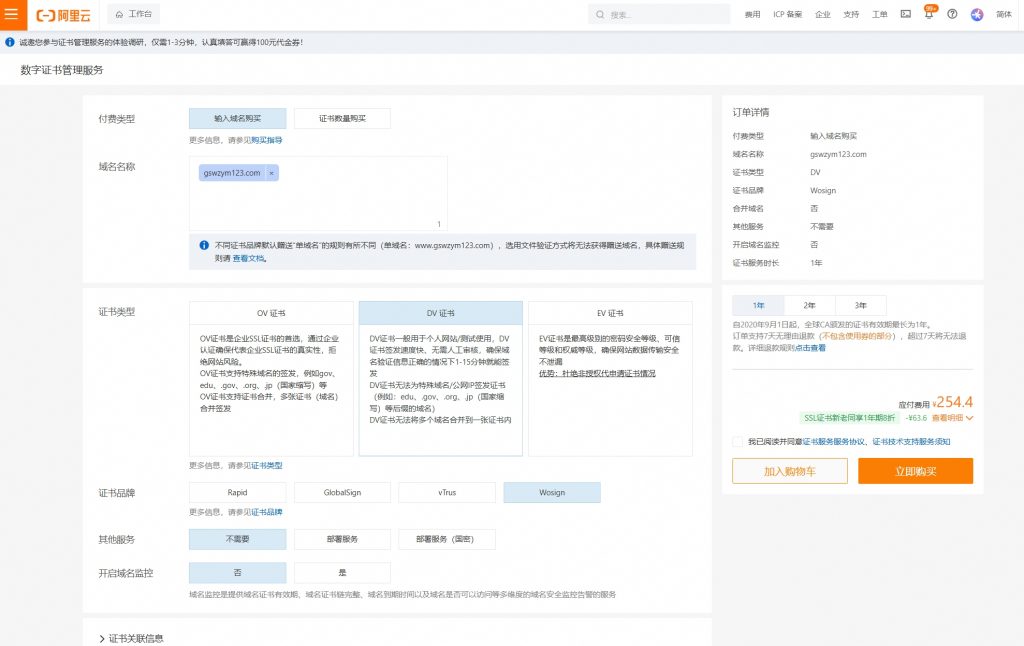This screenshot has height=646, width=1024.
Task: Expand 查看明细 price details
Action: (x=952, y=418)
